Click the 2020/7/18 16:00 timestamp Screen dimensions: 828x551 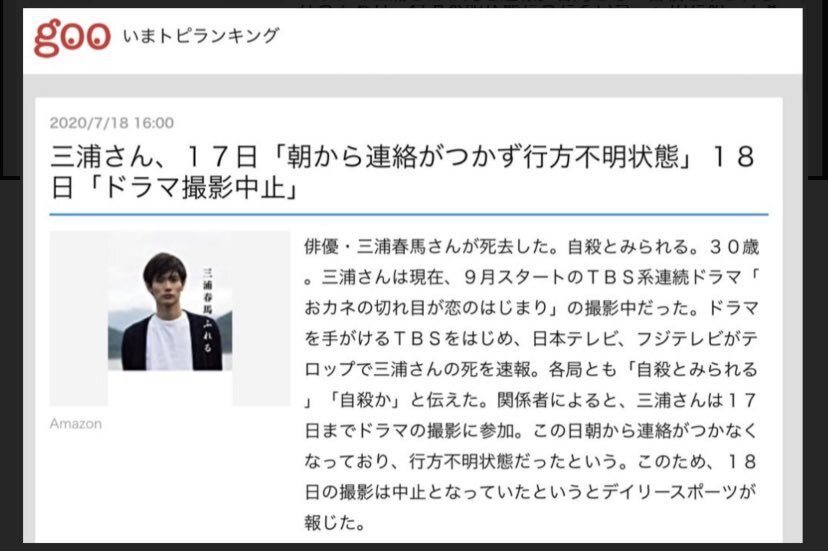[x=112, y=123]
